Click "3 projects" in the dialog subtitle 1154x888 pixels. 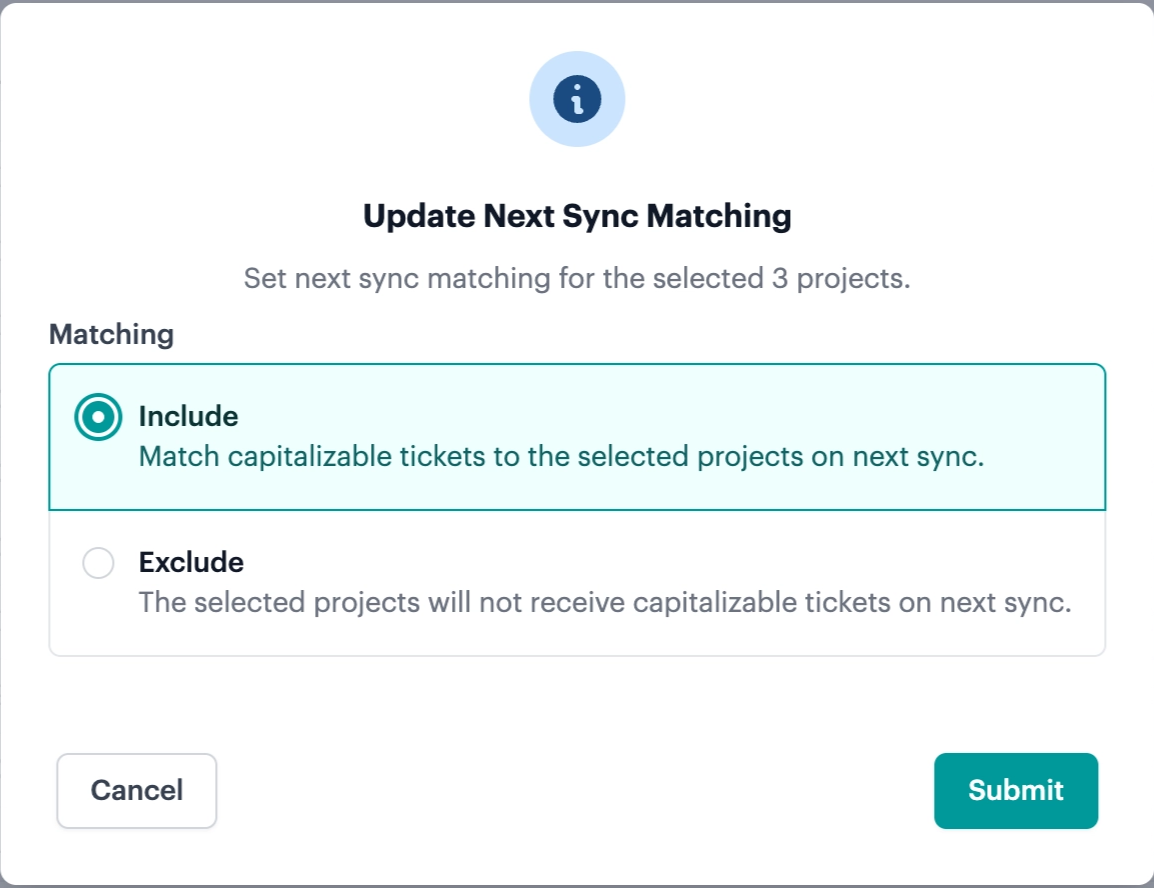pyautogui.click(x=840, y=278)
